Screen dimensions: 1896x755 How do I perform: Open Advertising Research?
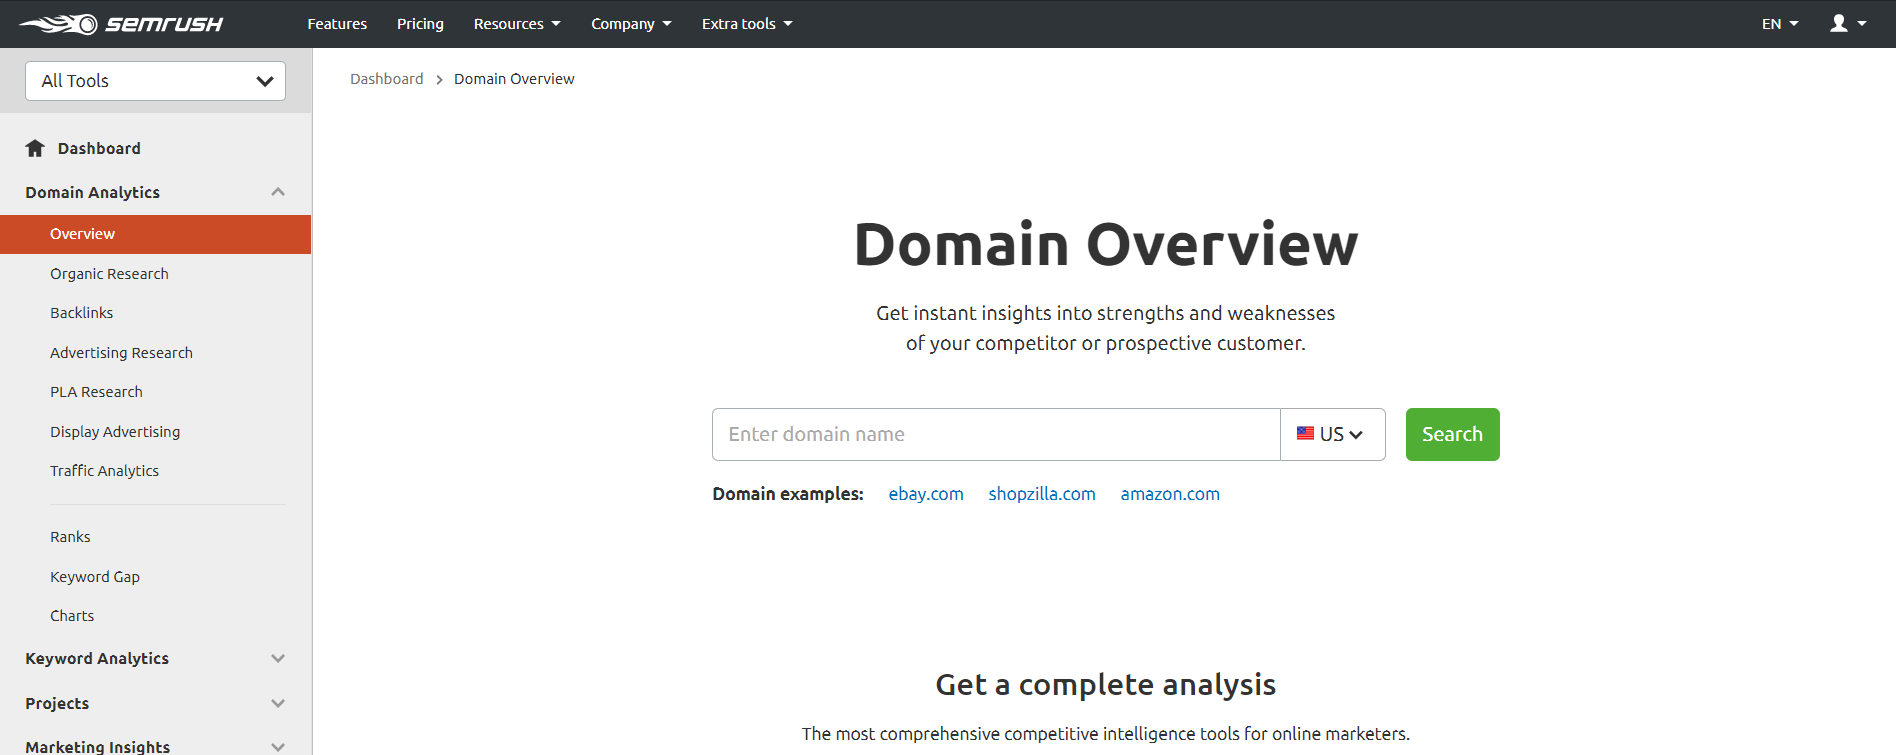tap(121, 353)
